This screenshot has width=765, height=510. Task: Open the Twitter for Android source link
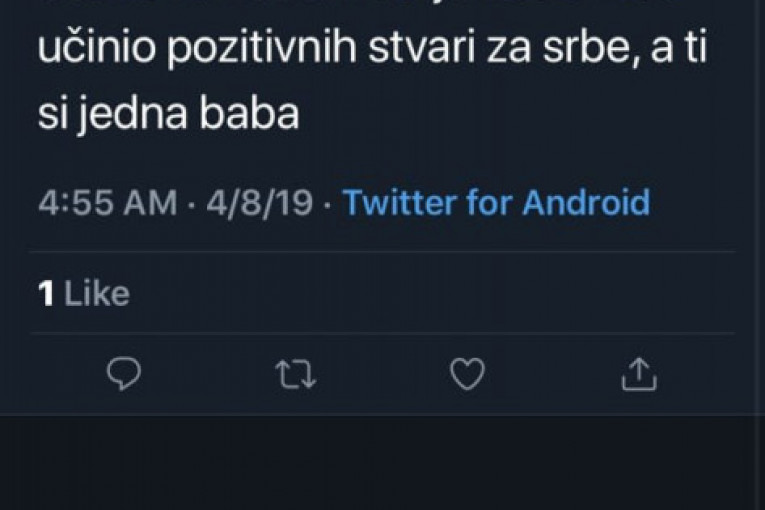coord(496,202)
